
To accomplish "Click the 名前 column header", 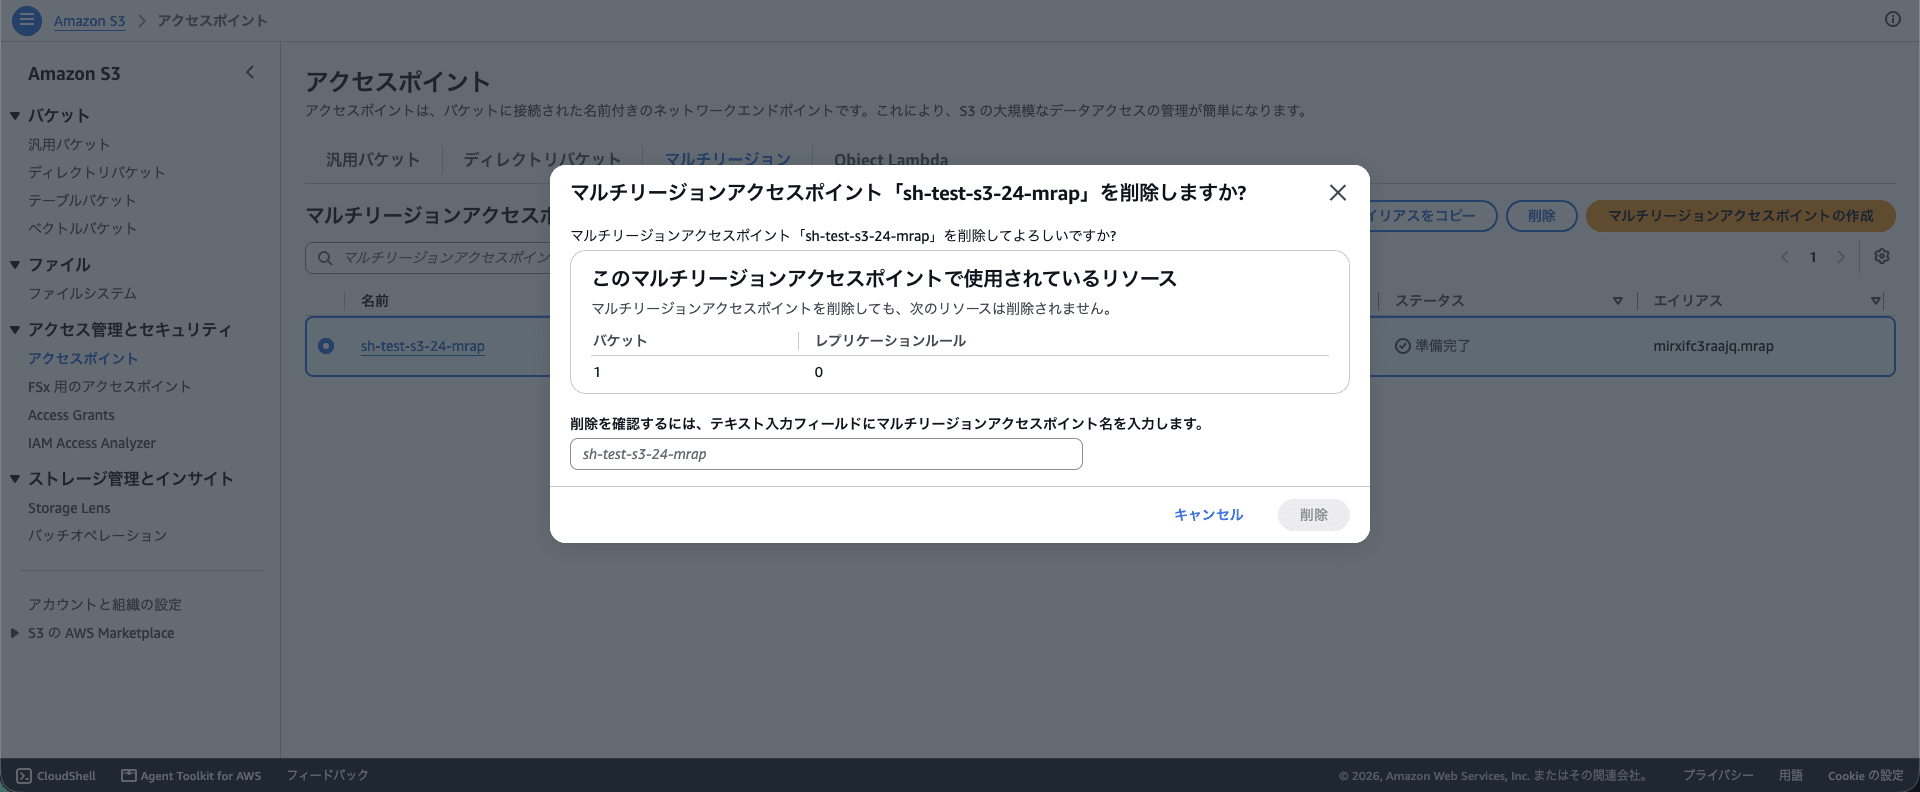I will coord(375,301).
